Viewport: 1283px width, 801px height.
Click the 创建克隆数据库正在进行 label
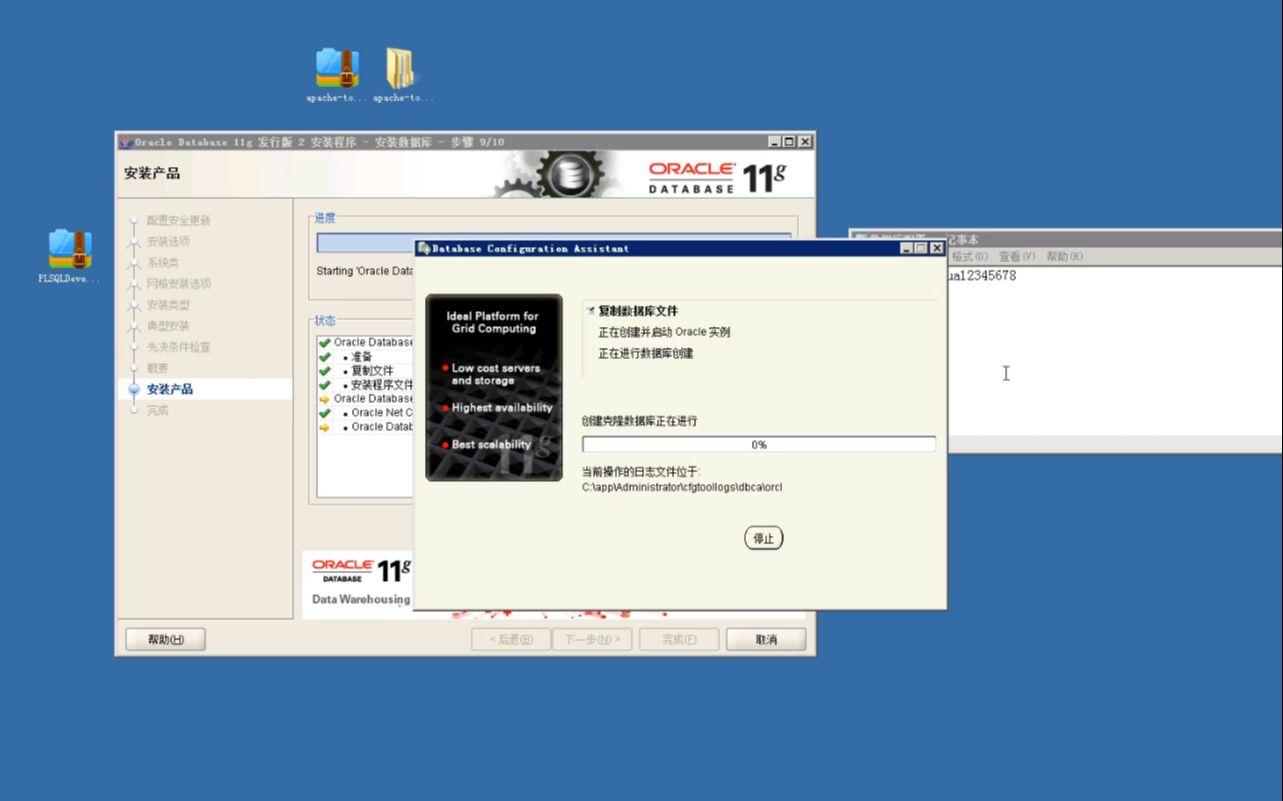pyautogui.click(x=639, y=421)
